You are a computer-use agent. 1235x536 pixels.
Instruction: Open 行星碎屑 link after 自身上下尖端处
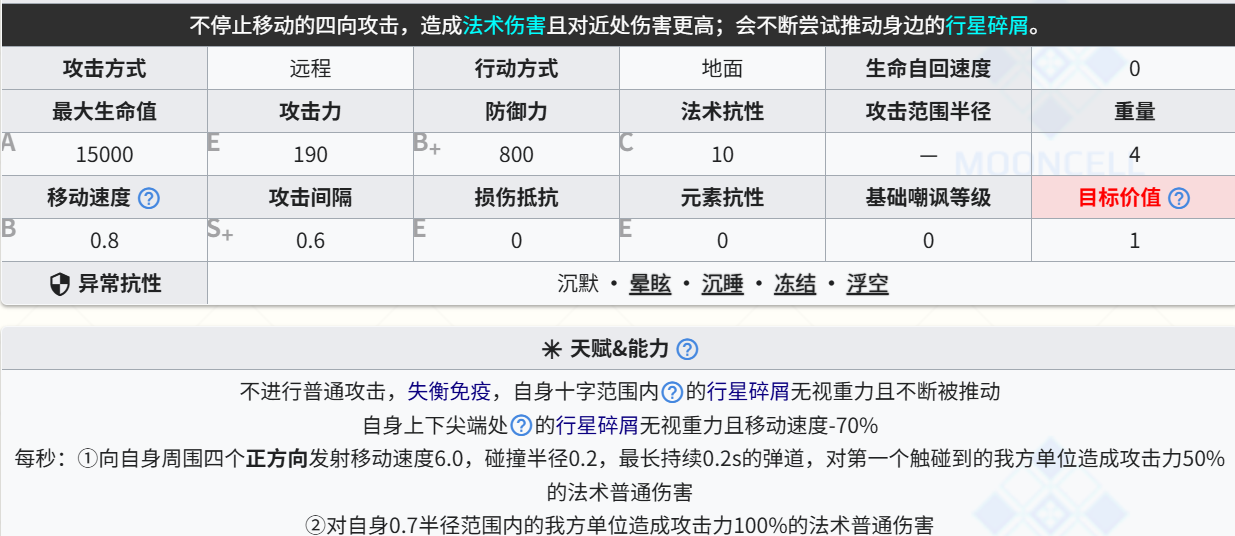point(597,426)
